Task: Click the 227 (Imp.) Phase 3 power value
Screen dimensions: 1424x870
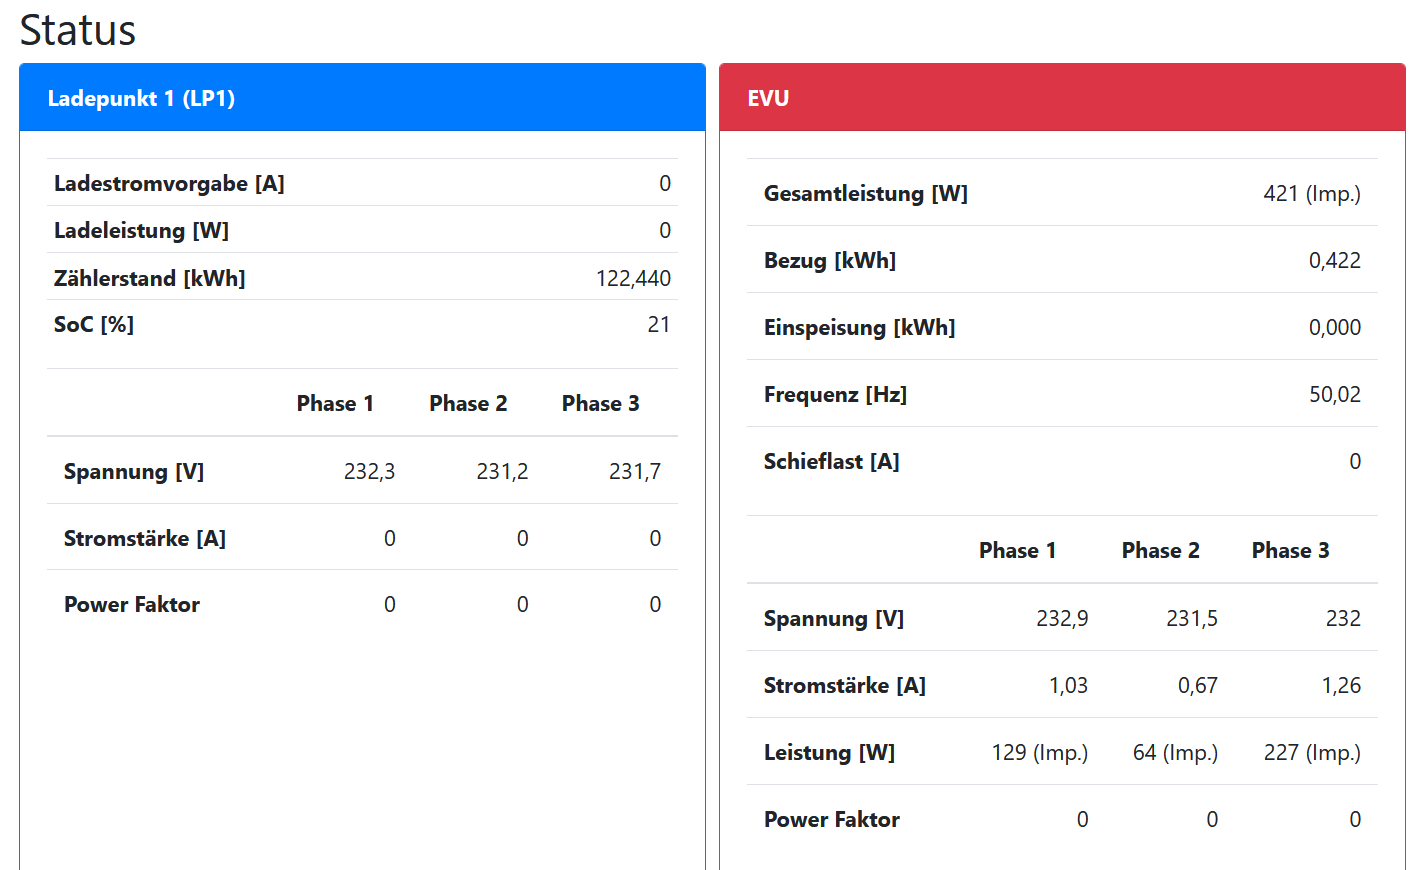Action: pos(1311,752)
